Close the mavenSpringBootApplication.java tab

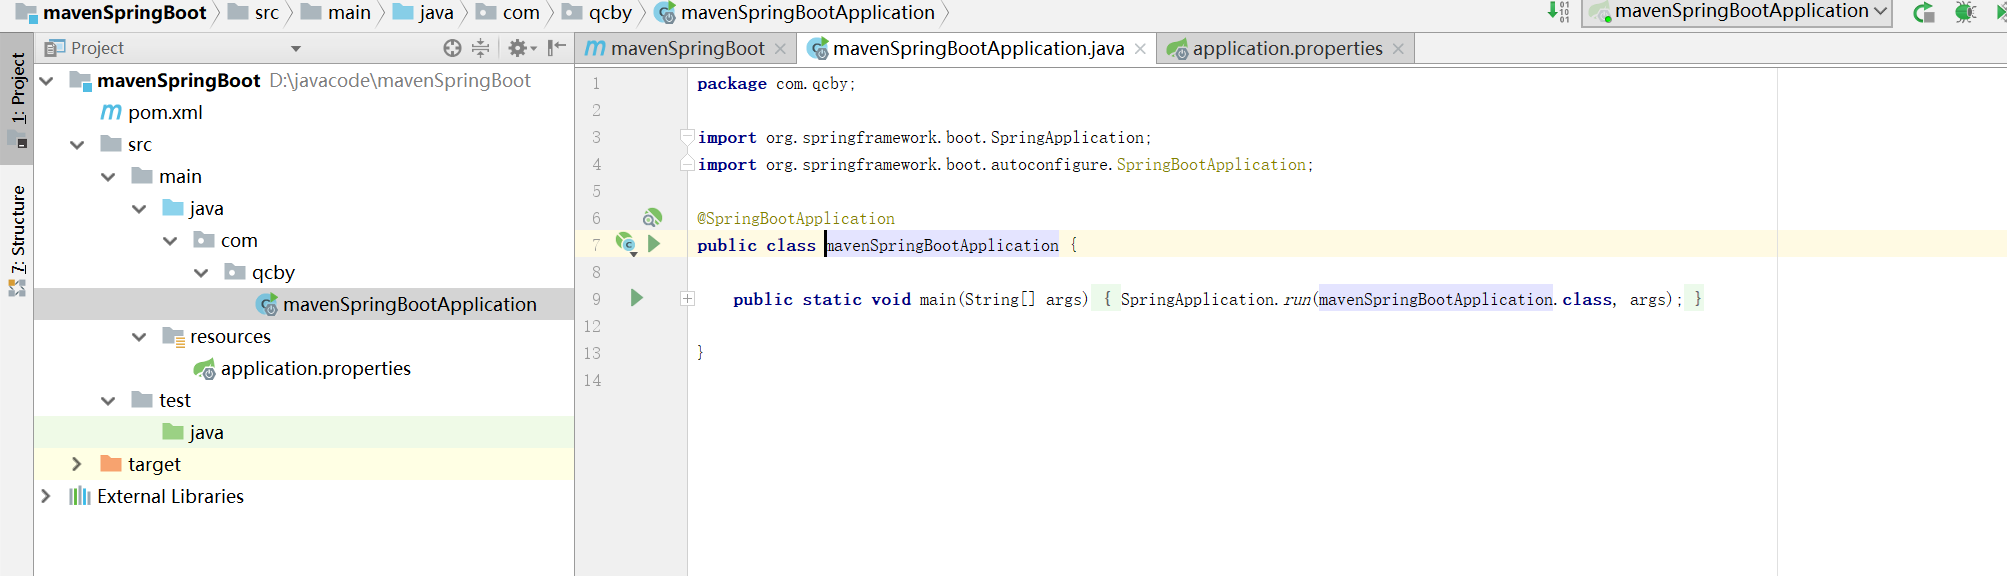coord(1140,48)
